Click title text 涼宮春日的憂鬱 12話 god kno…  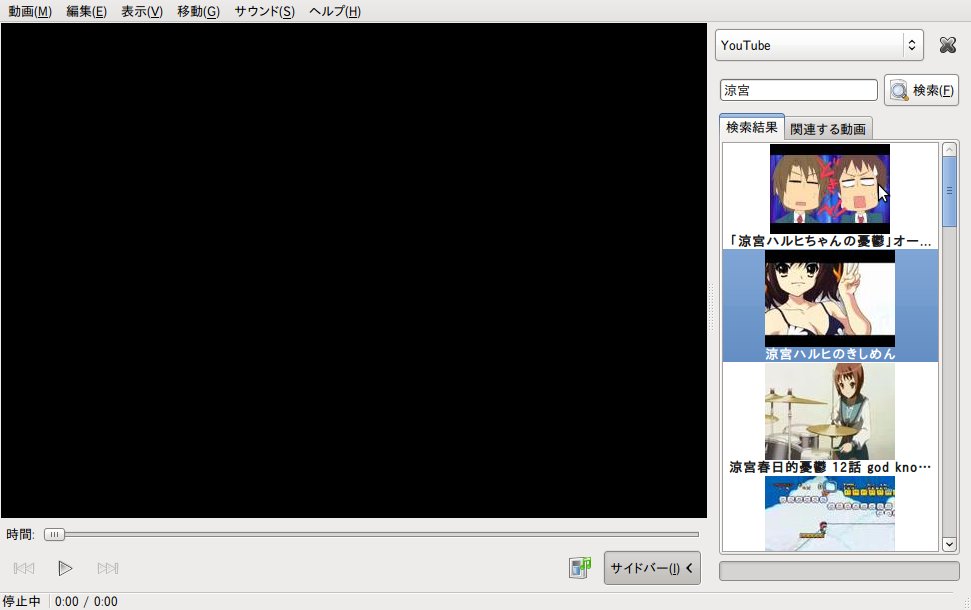click(x=830, y=468)
